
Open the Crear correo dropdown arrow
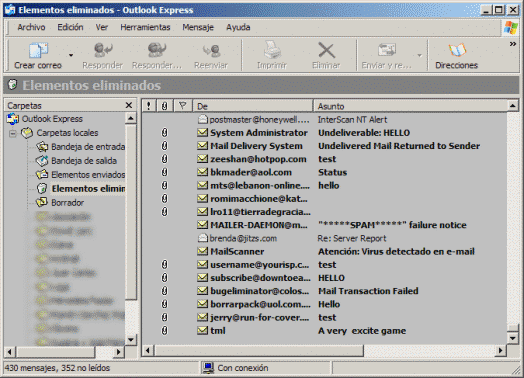click(x=71, y=55)
